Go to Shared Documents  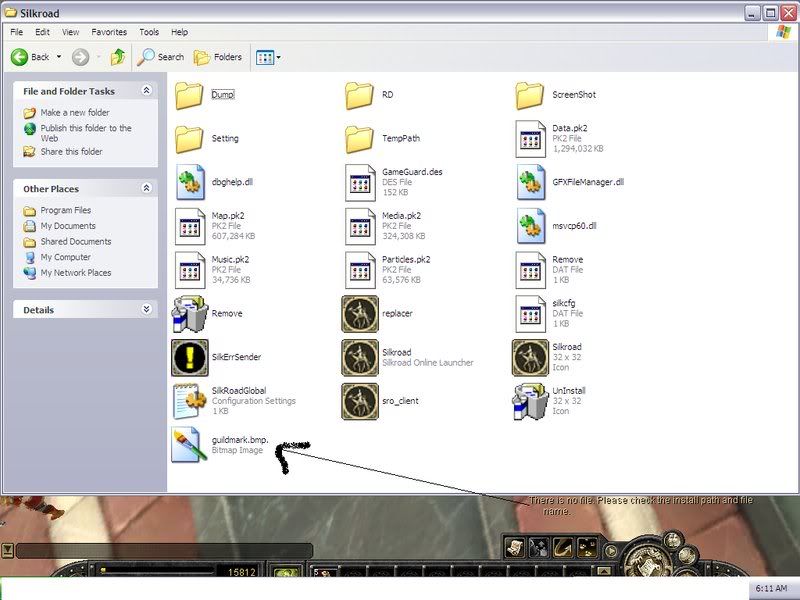coord(76,241)
